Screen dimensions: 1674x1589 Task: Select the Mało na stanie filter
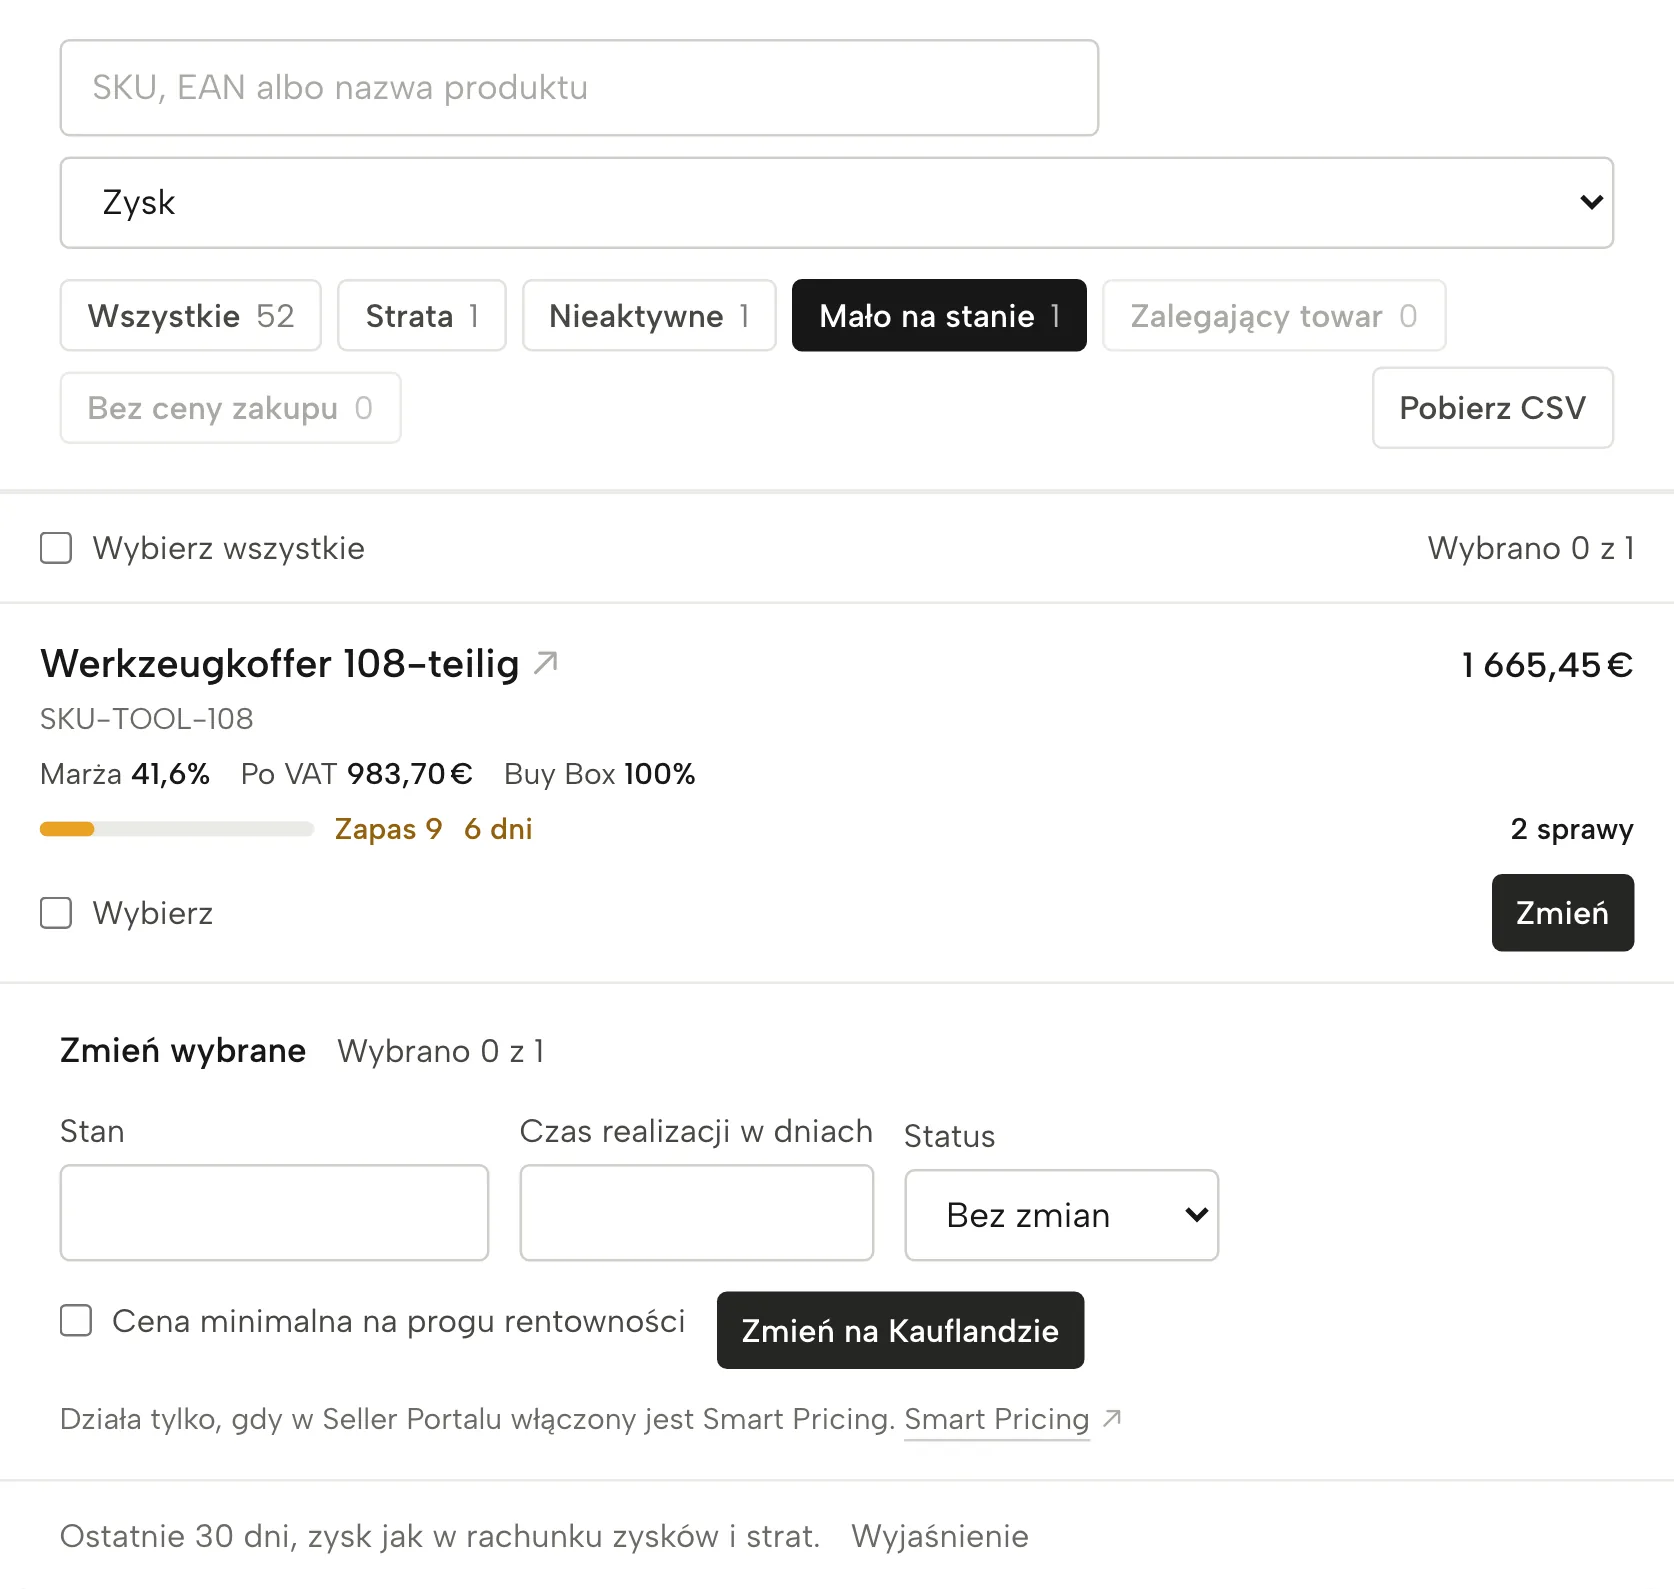pos(939,316)
